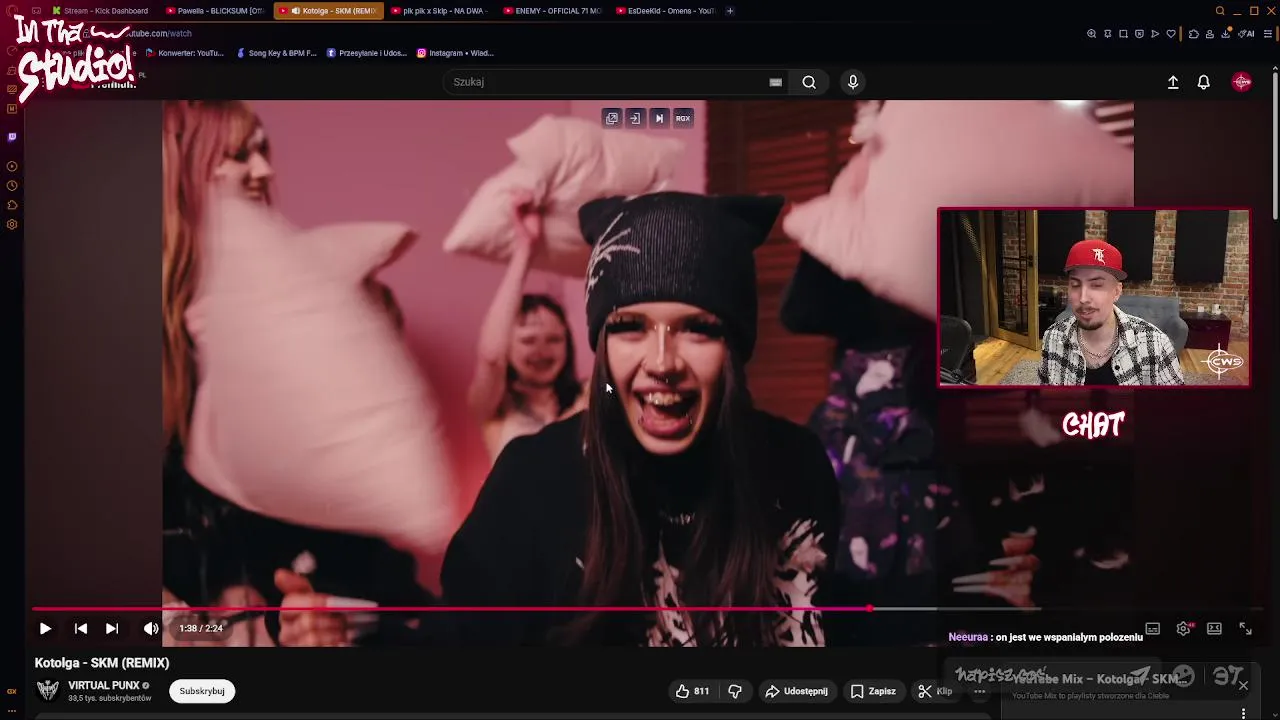Take snapshot with browser crop icon
1280x720 pixels.
[1123, 34]
